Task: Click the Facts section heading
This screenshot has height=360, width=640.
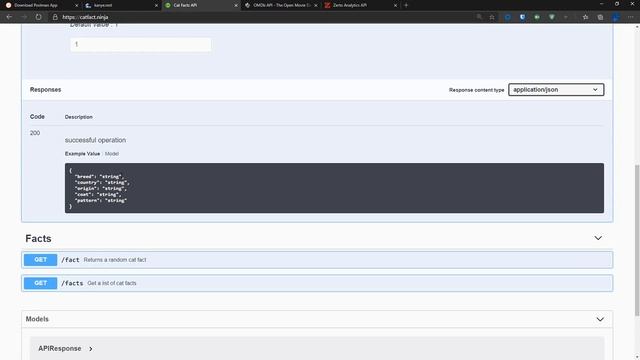Action: click(38, 238)
